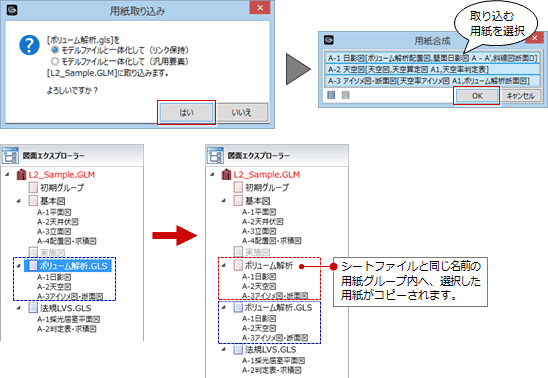The width and height of the screenshot is (548, 378).
Task: Click the L2_Sample.GLM model icon in left tree
Action: click(x=22, y=174)
